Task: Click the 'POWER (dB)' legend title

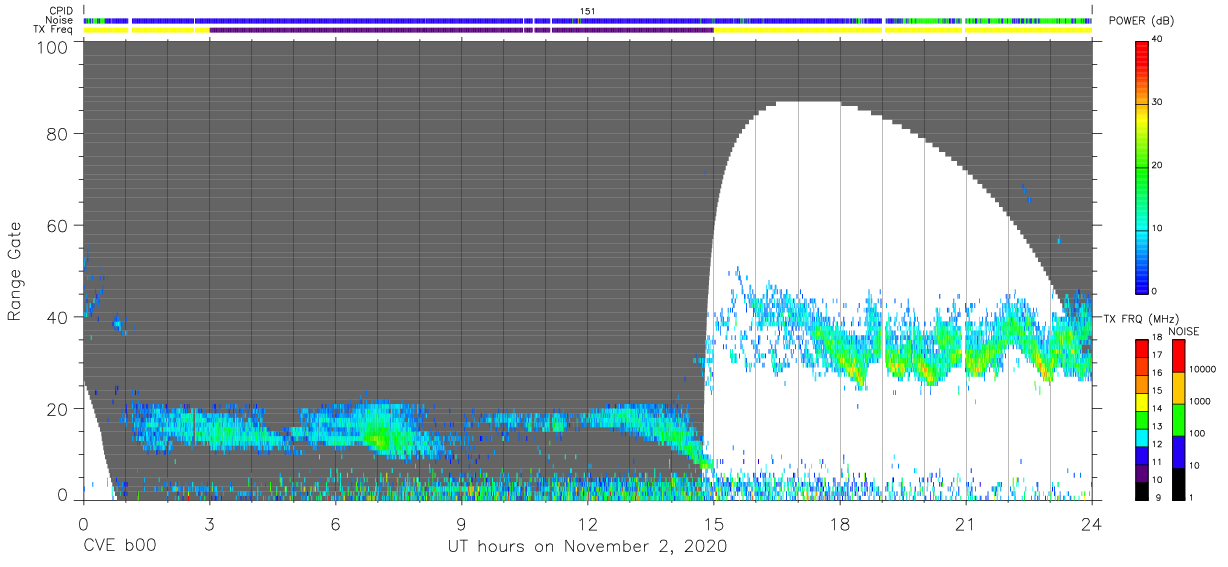Action: pyautogui.click(x=1141, y=21)
